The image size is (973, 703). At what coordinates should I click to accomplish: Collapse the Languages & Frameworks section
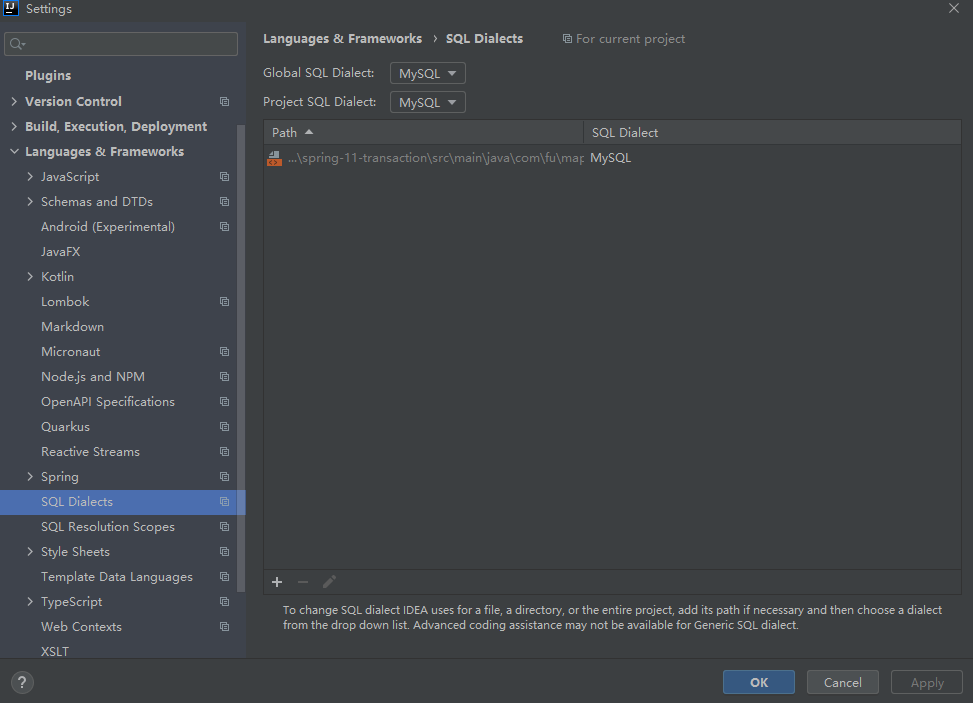click(x=14, y=151)
